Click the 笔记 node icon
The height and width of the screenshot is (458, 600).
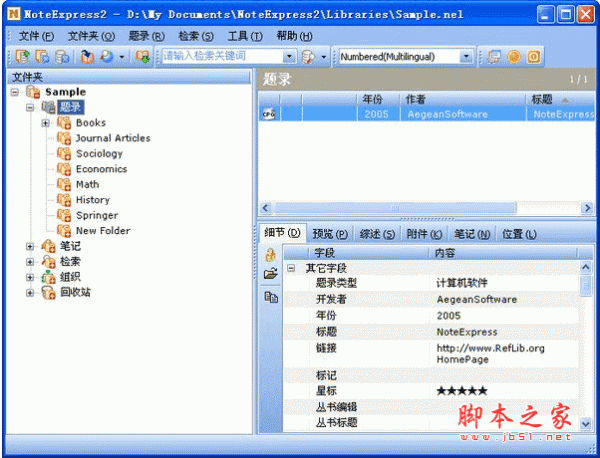click(49, 246)
